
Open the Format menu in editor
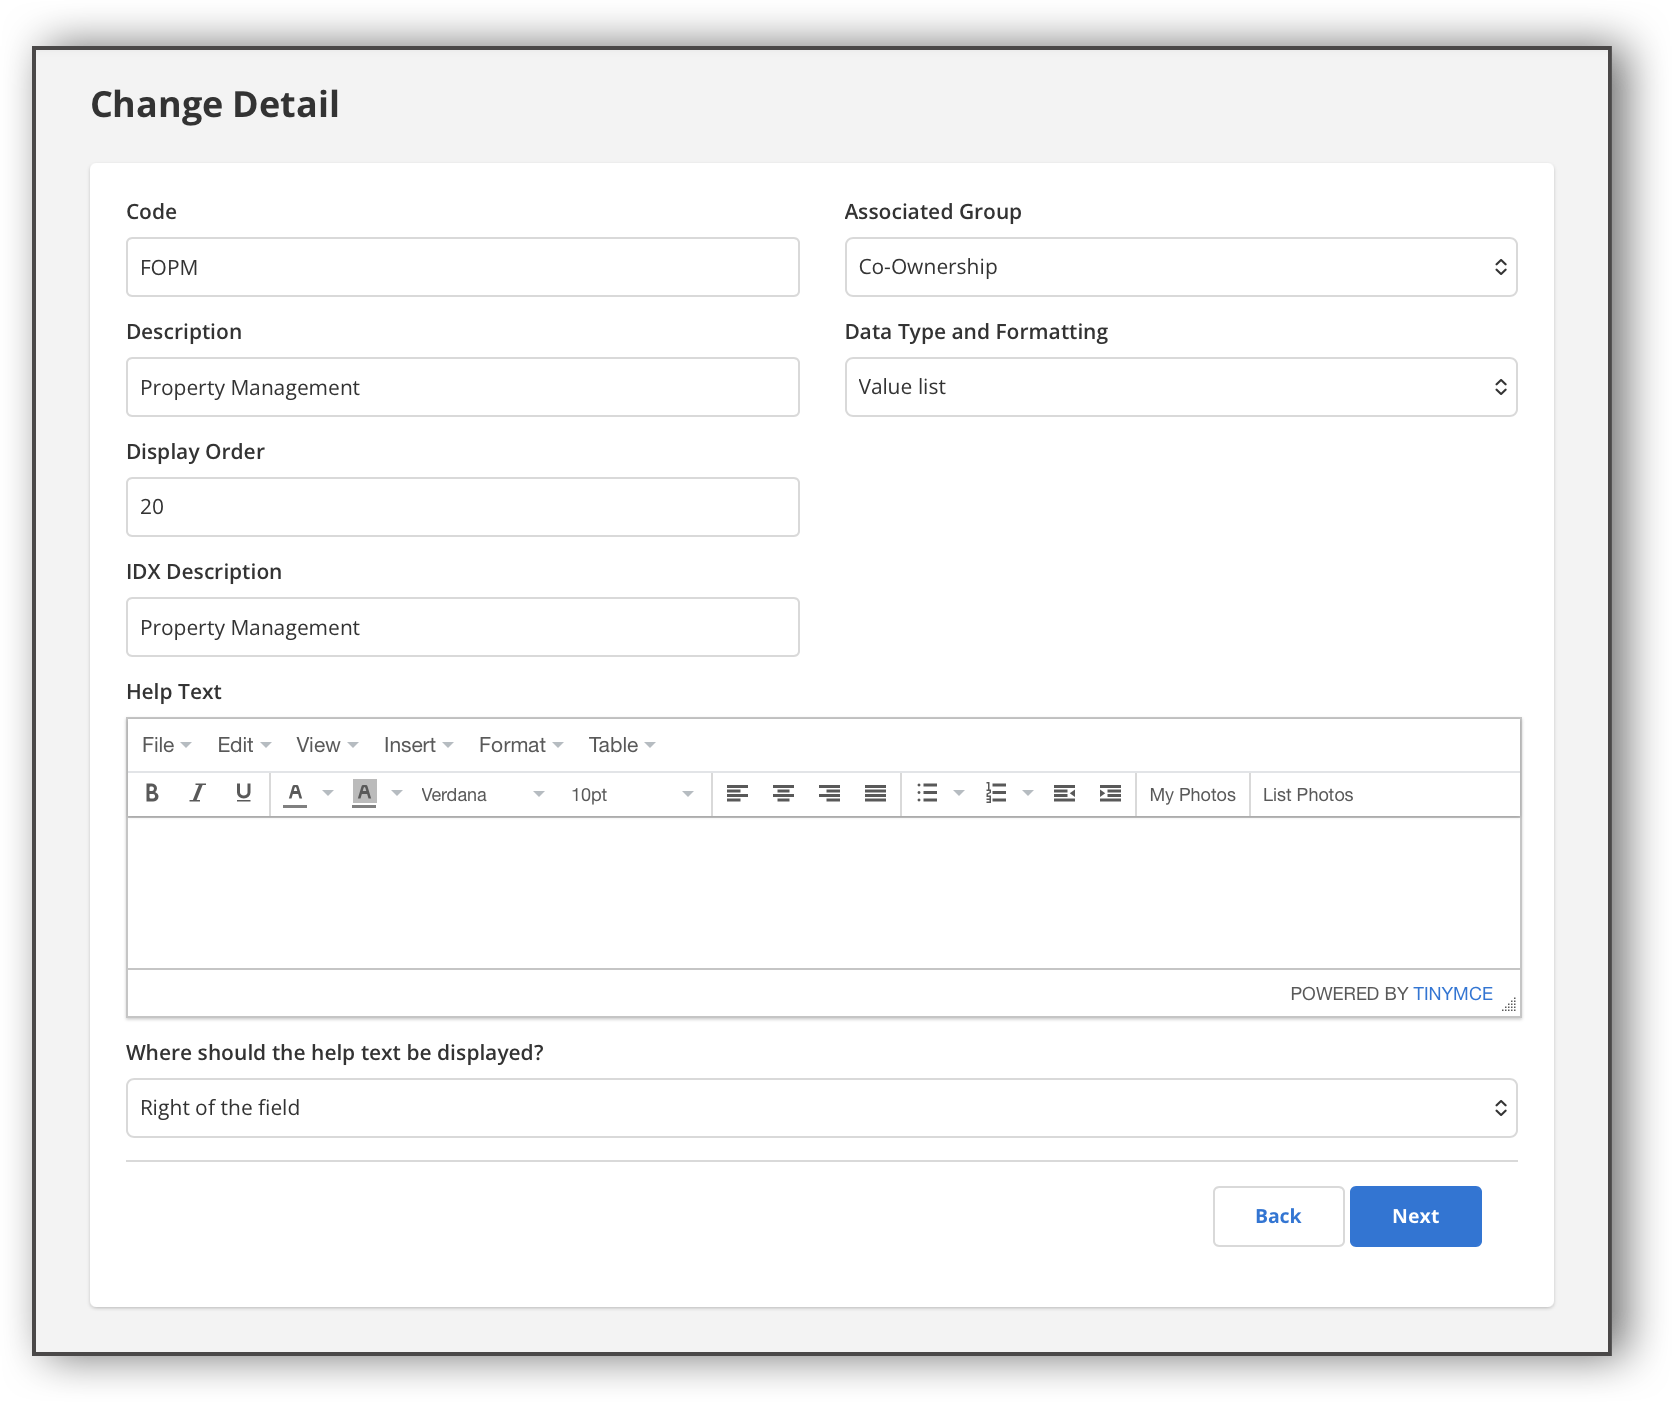pos(521,745)
